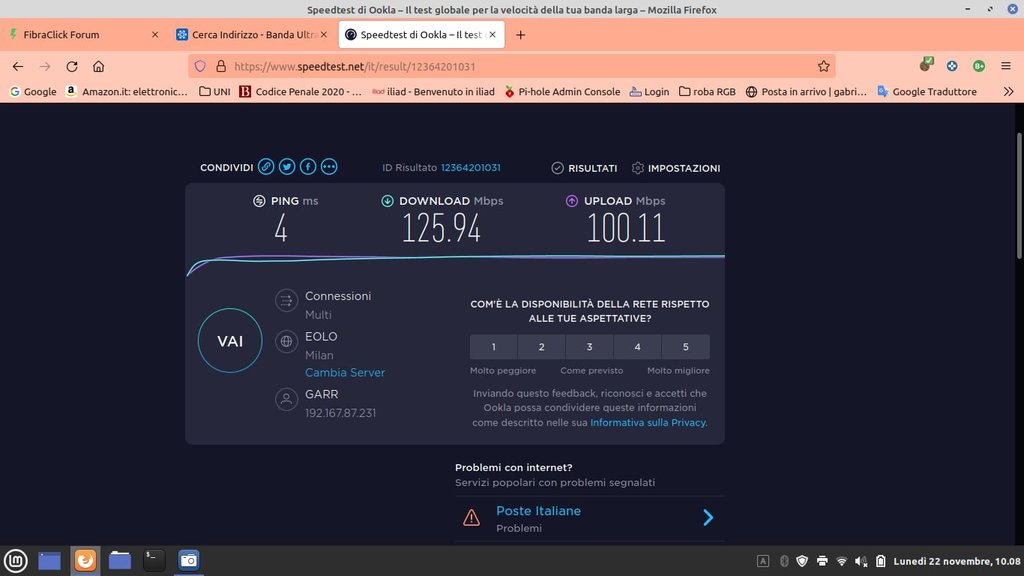This screenshot has height=576, width=1024.
Task: Copy result link via chain share icon
Action: click(266, 167)
